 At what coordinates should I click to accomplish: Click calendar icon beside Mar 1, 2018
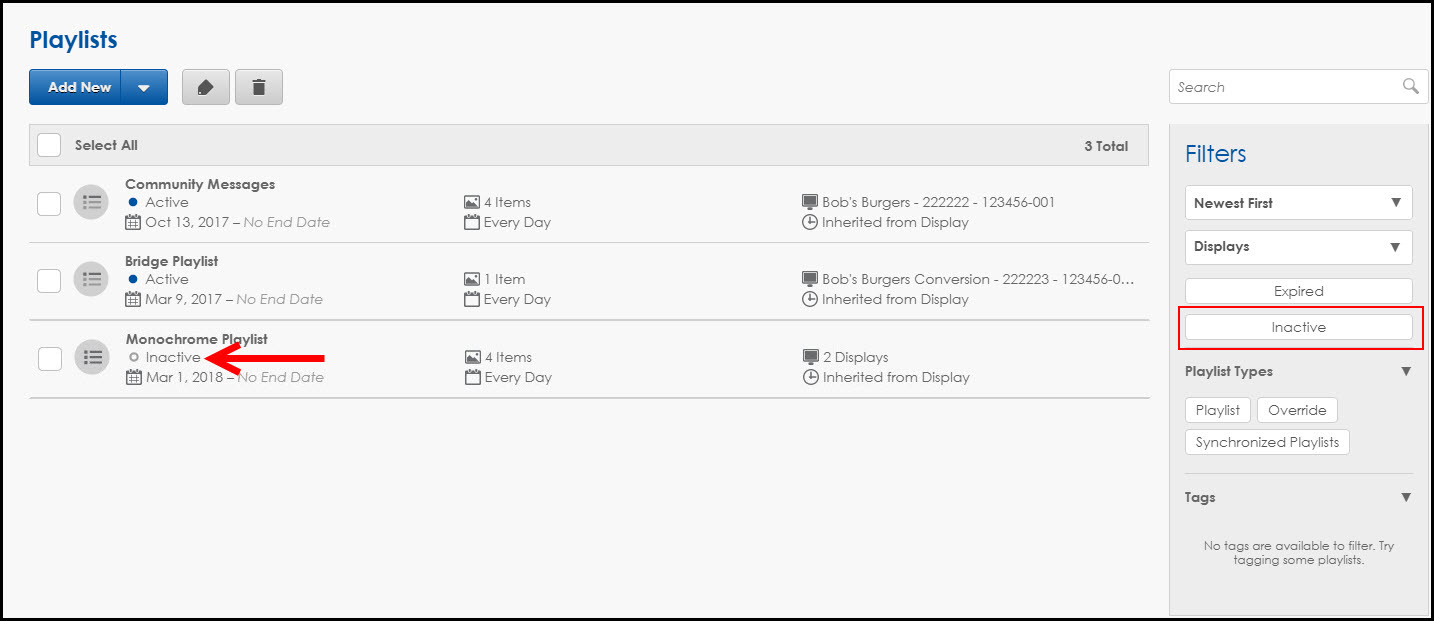pyautogui.click(x=133, y=377)
